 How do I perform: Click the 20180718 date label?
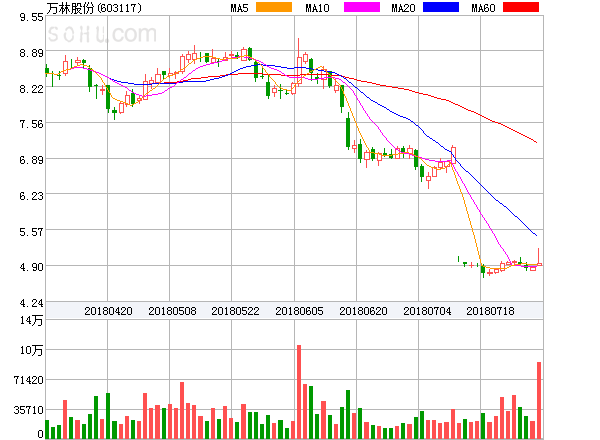[490, 311]
